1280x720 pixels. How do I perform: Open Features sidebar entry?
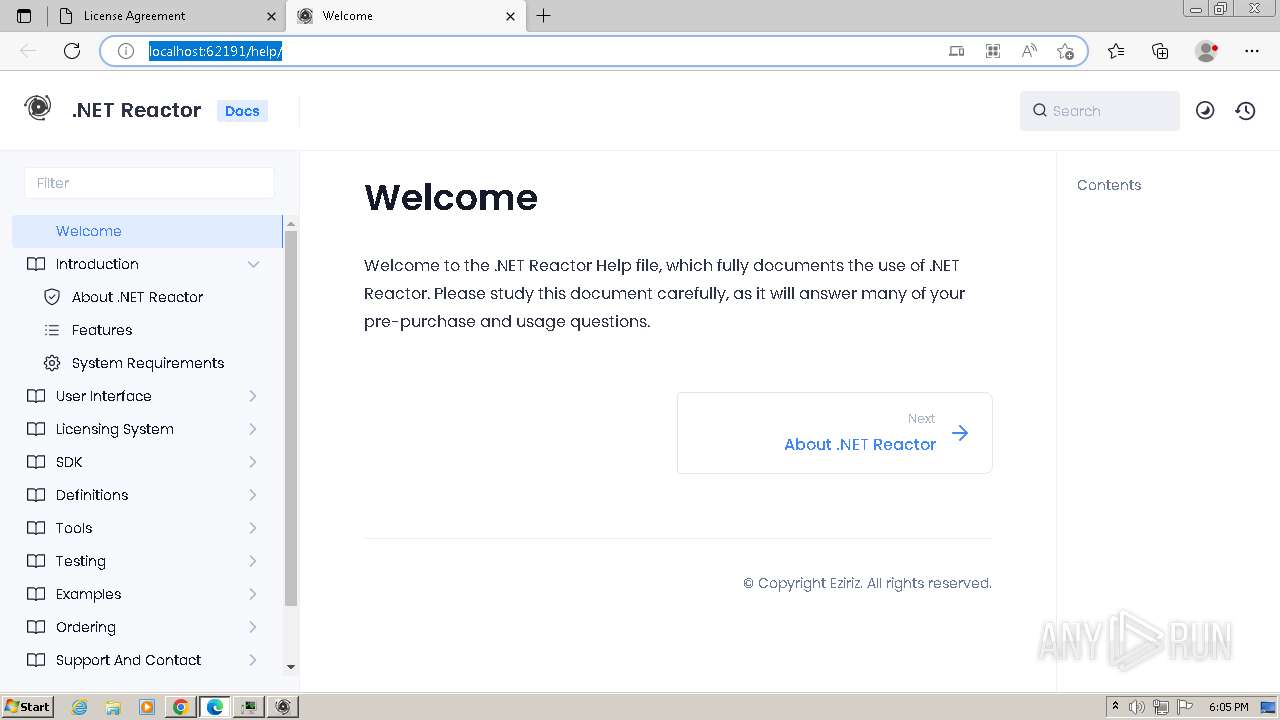102,330
